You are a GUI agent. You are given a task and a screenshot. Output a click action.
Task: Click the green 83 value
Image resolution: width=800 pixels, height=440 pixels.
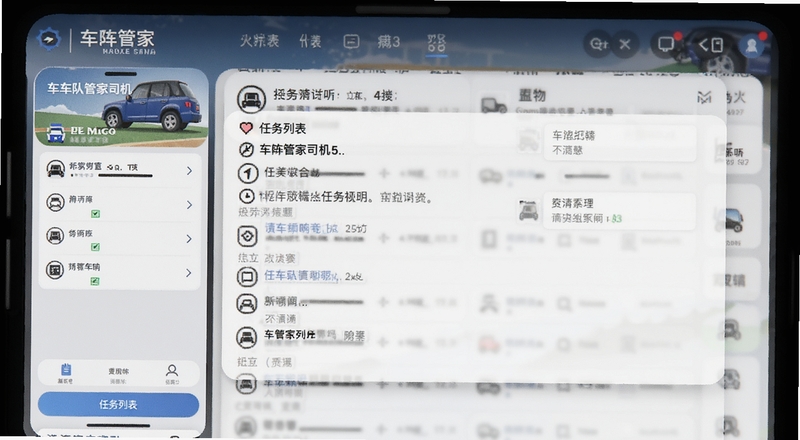[x=616, y=218]
